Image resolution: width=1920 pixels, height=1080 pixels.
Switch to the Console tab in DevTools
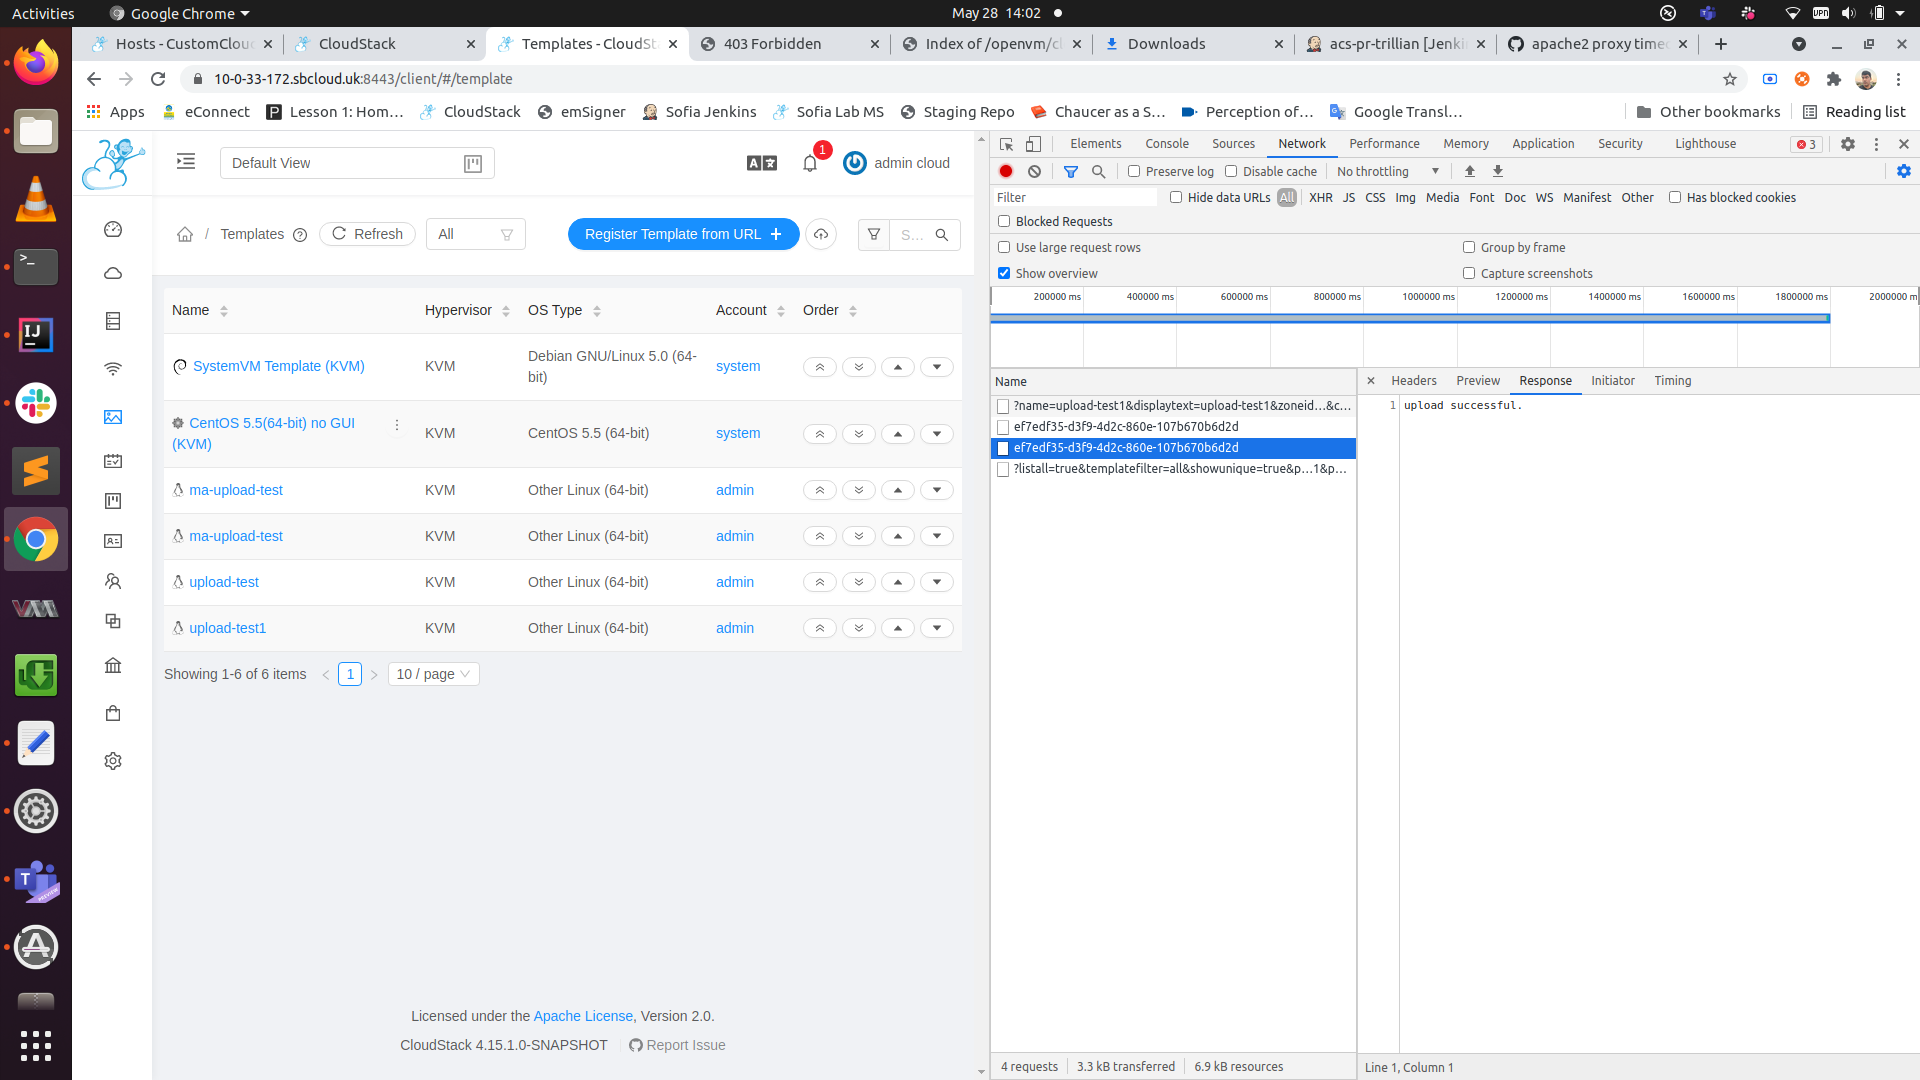click(1166, 144)
